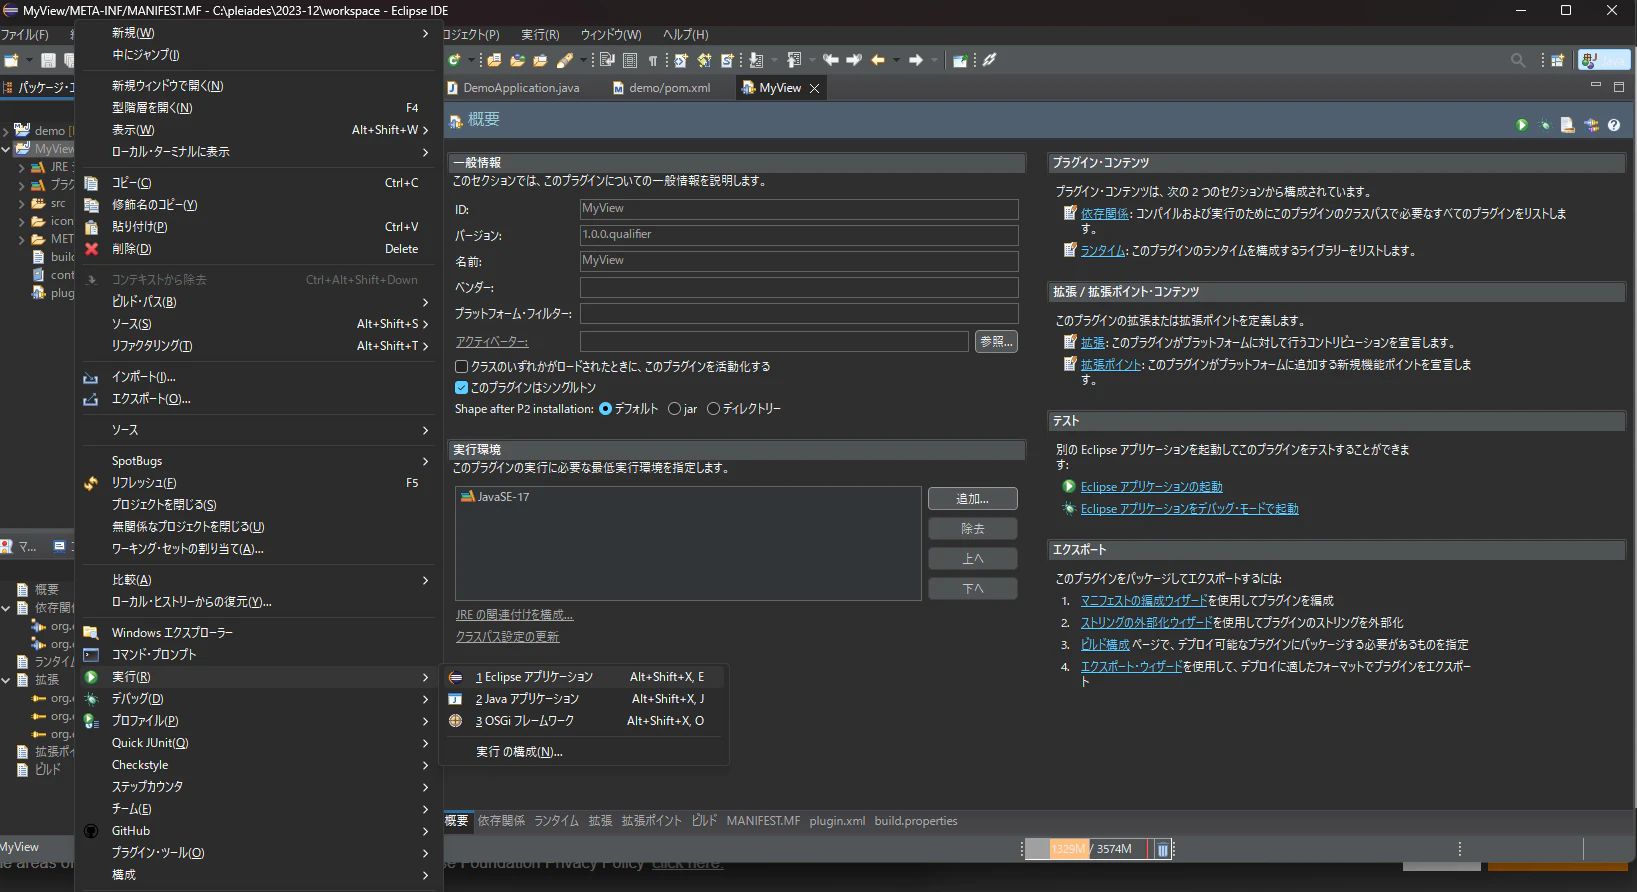Click the debug bug icon in overview header
Image resolution: width=1637 pixels, height=892 pixels.
tap(1545, 125)
